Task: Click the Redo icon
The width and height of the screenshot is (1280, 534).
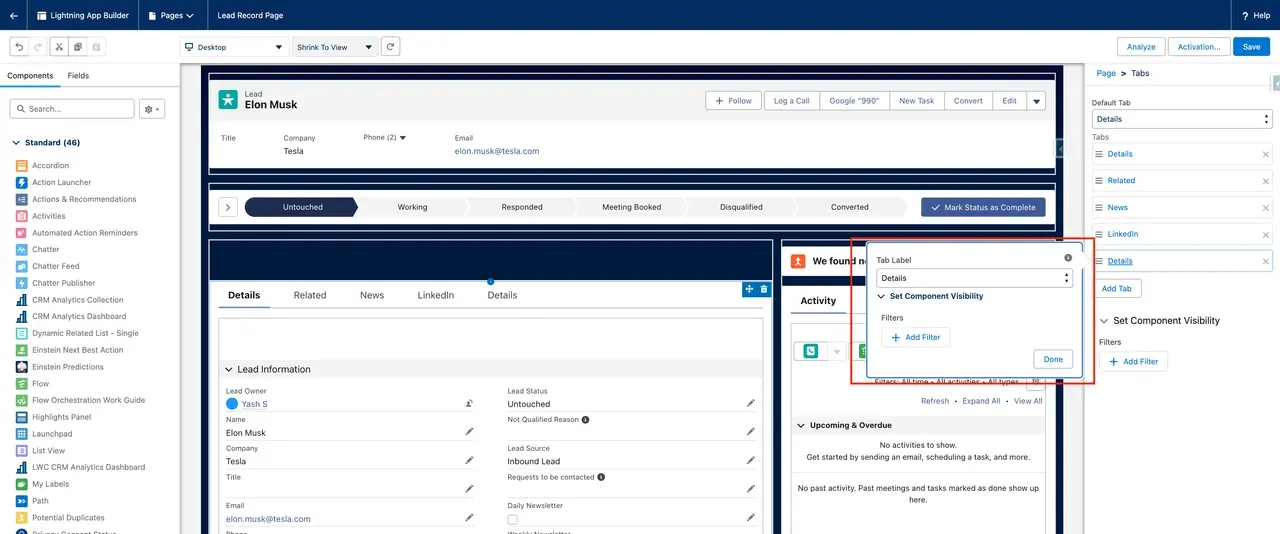Action: pos(38,47)
